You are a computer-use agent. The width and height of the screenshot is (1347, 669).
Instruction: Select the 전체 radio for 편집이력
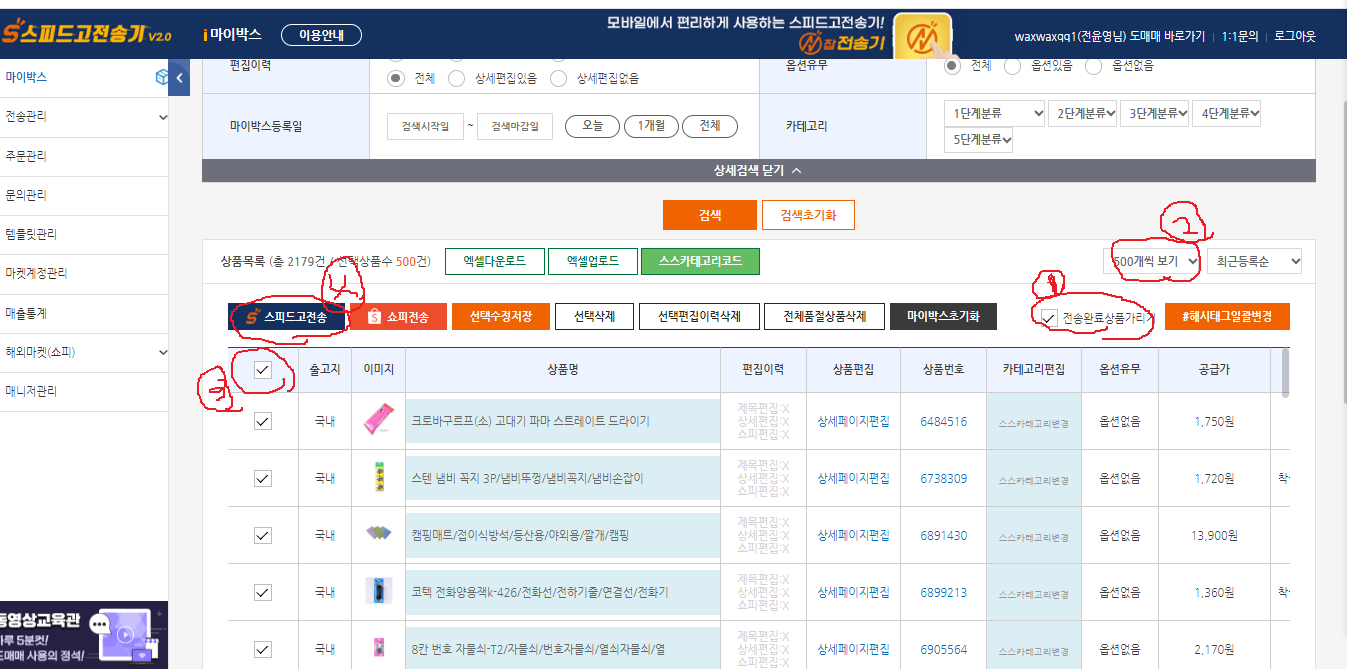(x=397, y=78)
